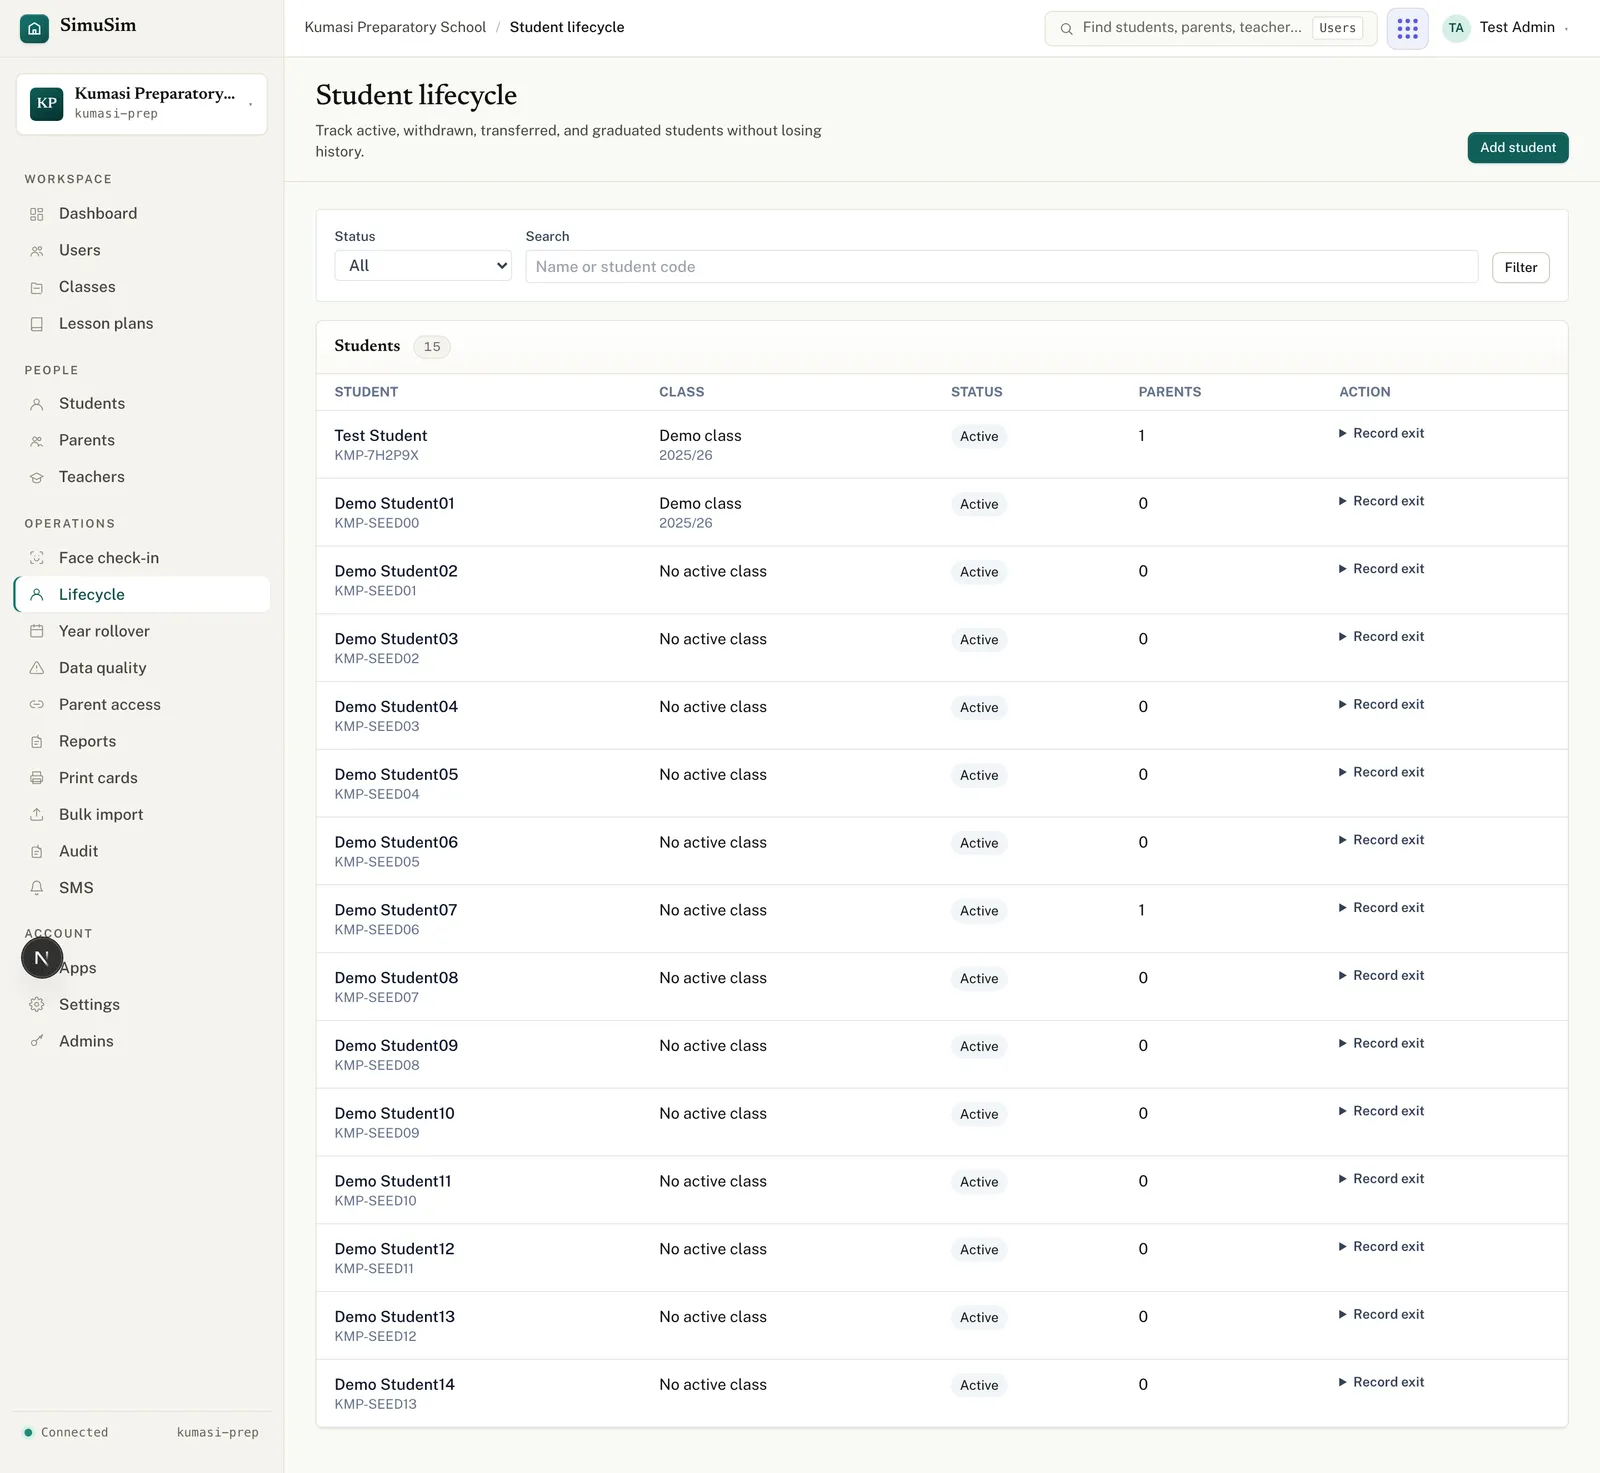
Task: Expand Record exit for Test Student
Action: pos(1381,433)
